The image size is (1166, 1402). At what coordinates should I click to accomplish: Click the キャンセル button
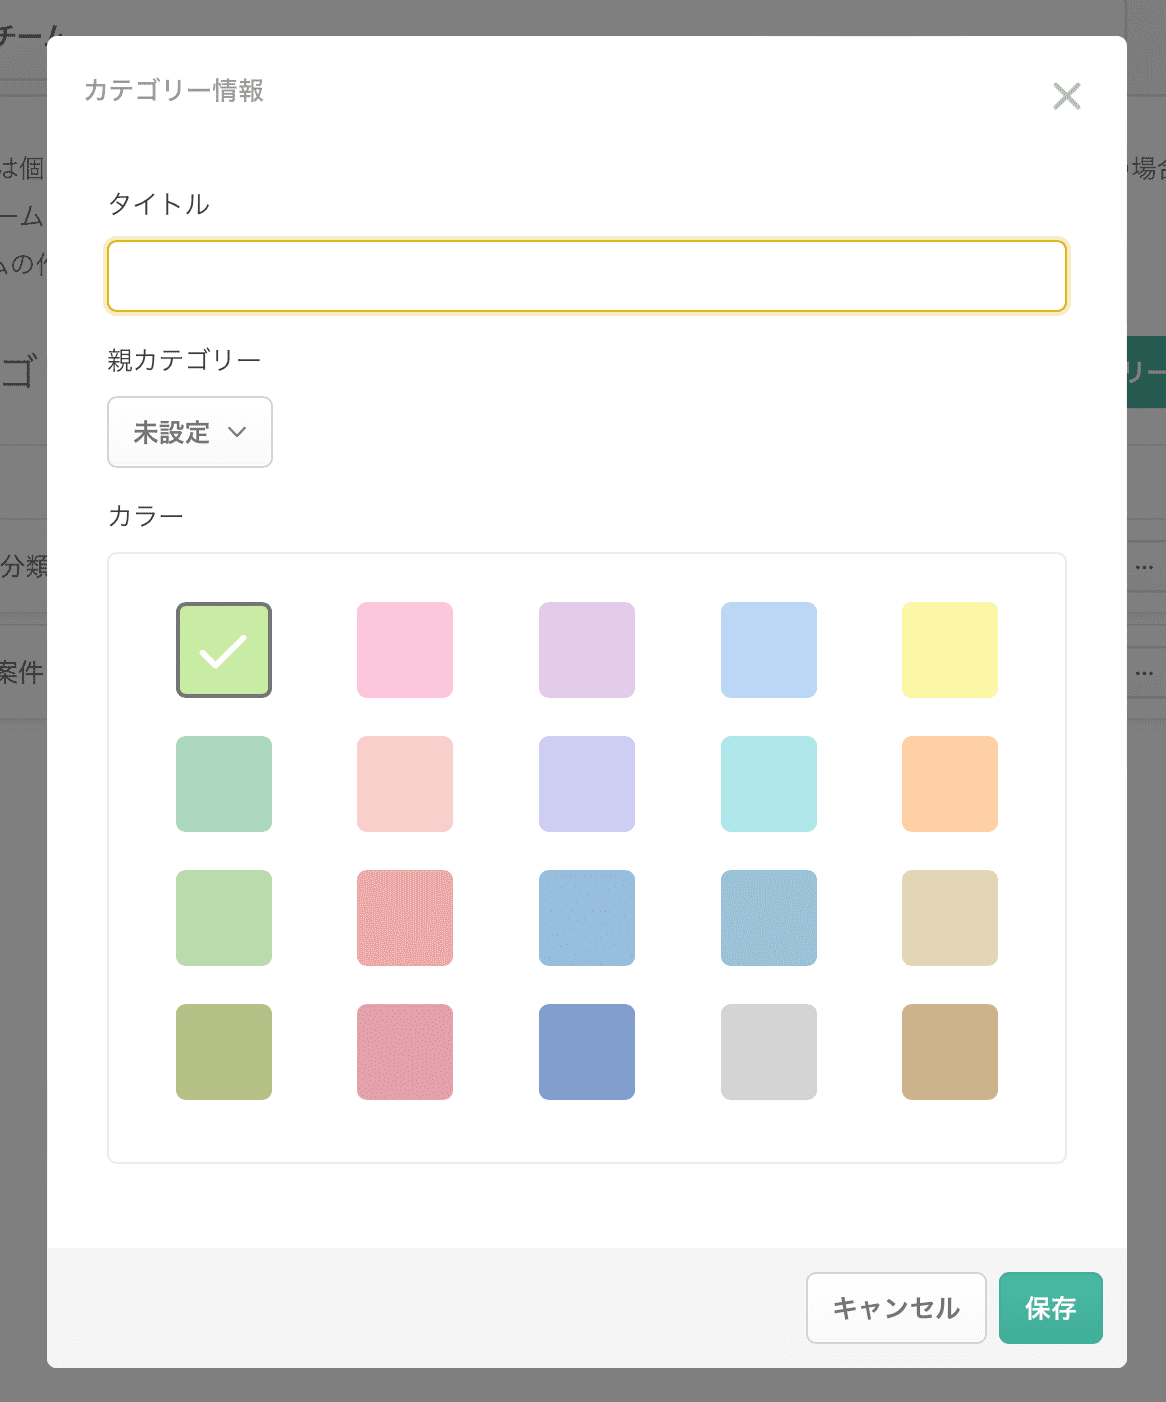coord(896,1308)
